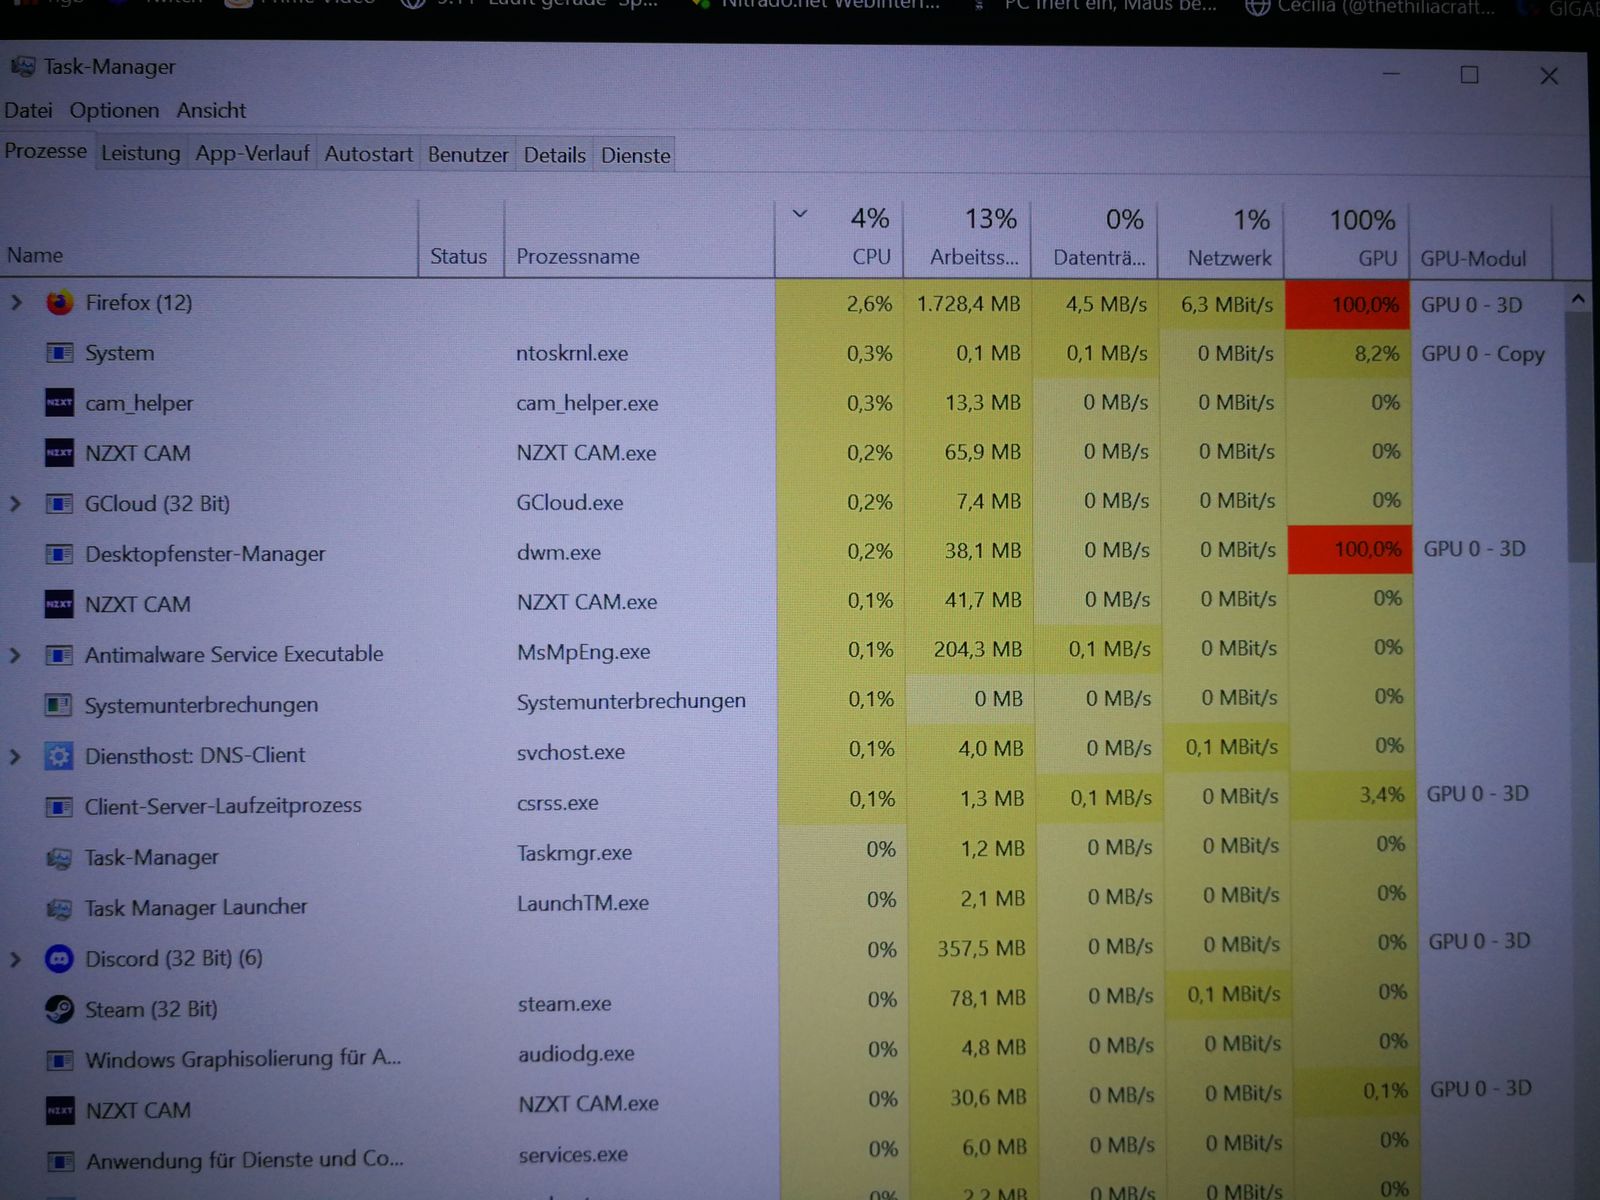This screenshot has height=1200, width=1600.
Task: Switch to the Leistung tab
Action: click(x=140, y=153)
